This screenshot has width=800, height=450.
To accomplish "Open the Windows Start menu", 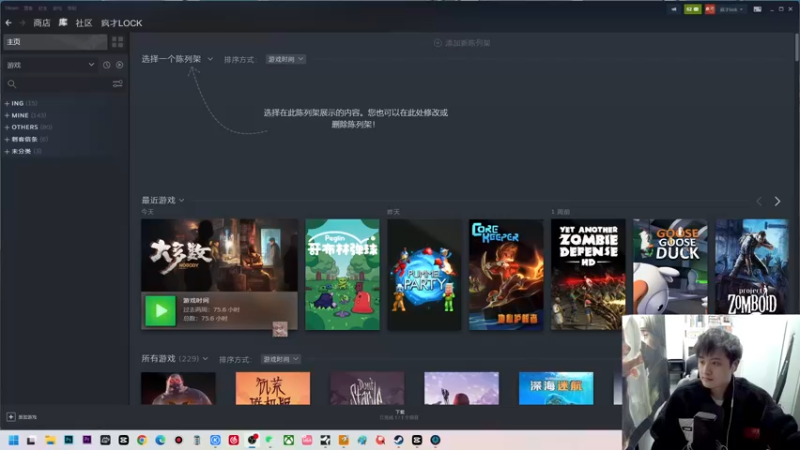I will pos(13,440).
